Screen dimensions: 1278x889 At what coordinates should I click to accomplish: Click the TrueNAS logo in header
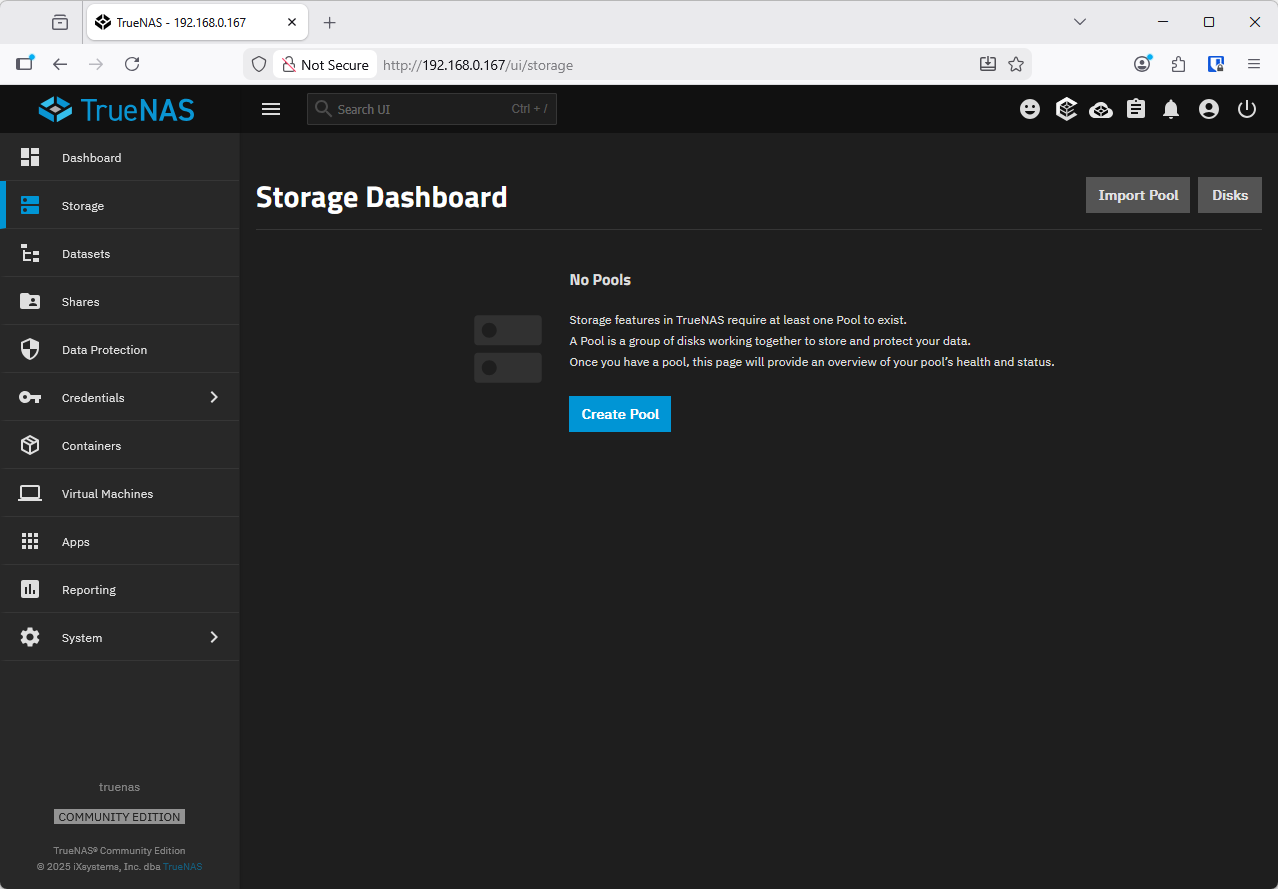click(117, 109)
